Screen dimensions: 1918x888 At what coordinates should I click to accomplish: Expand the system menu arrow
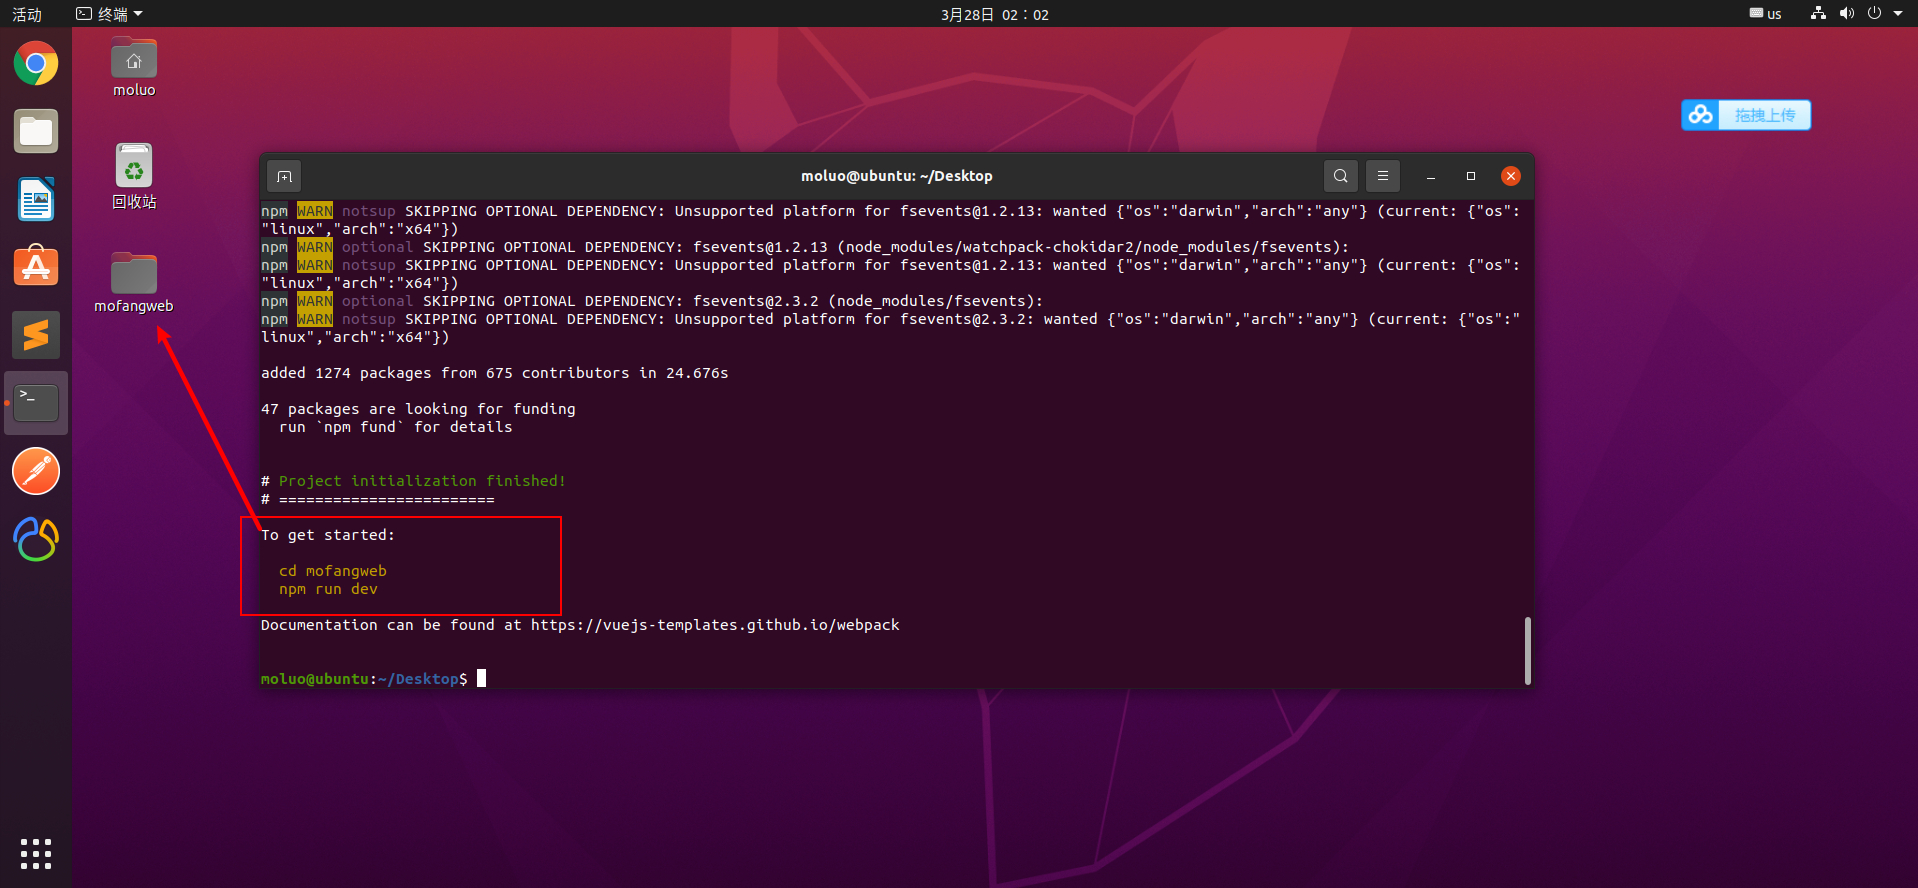1898,14
